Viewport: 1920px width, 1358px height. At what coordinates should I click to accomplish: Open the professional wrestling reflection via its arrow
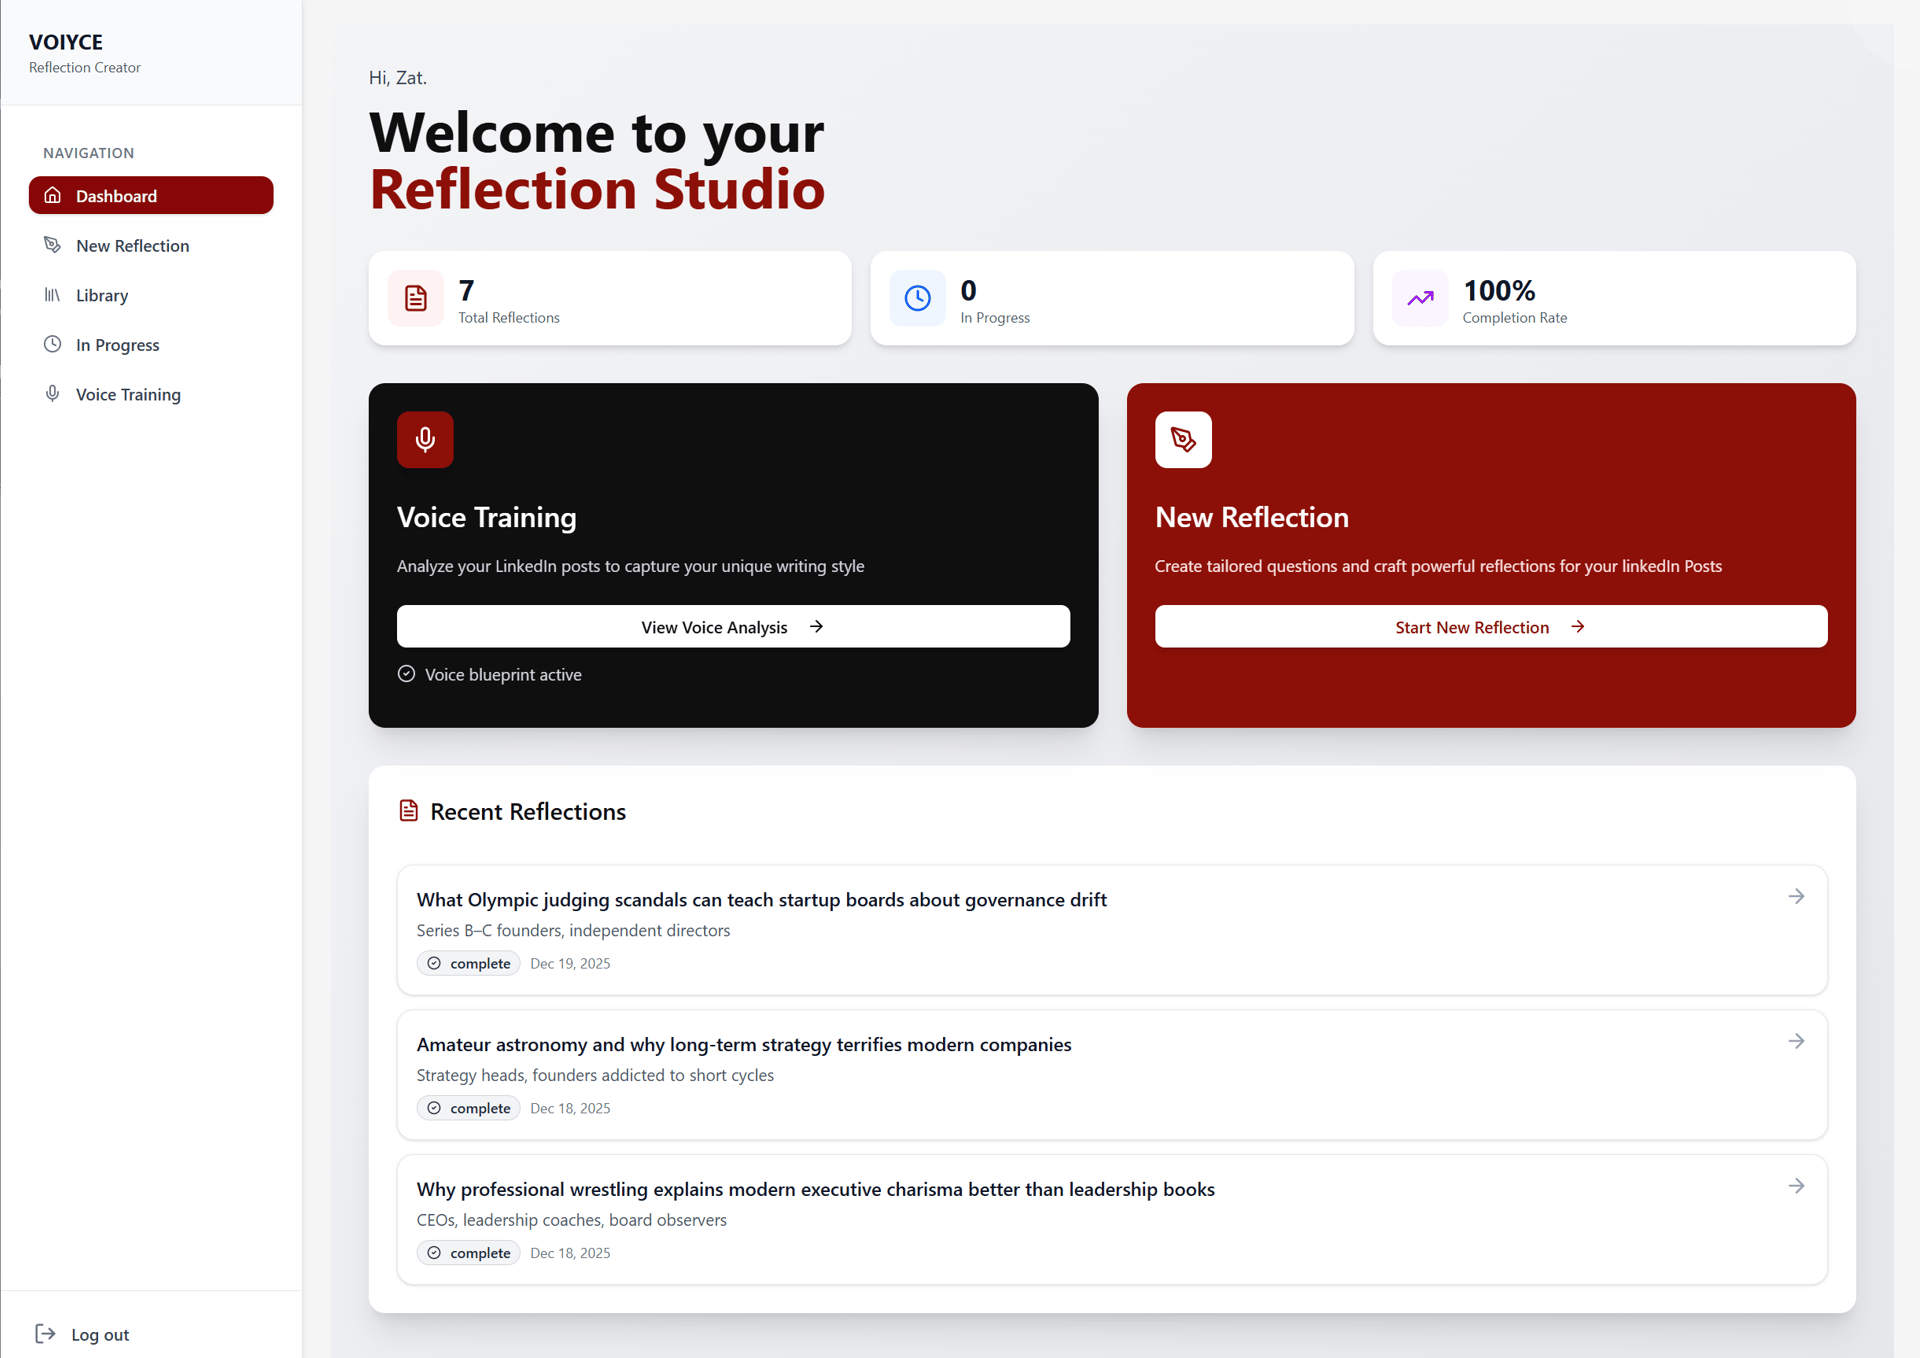tap(1796, 1187)
